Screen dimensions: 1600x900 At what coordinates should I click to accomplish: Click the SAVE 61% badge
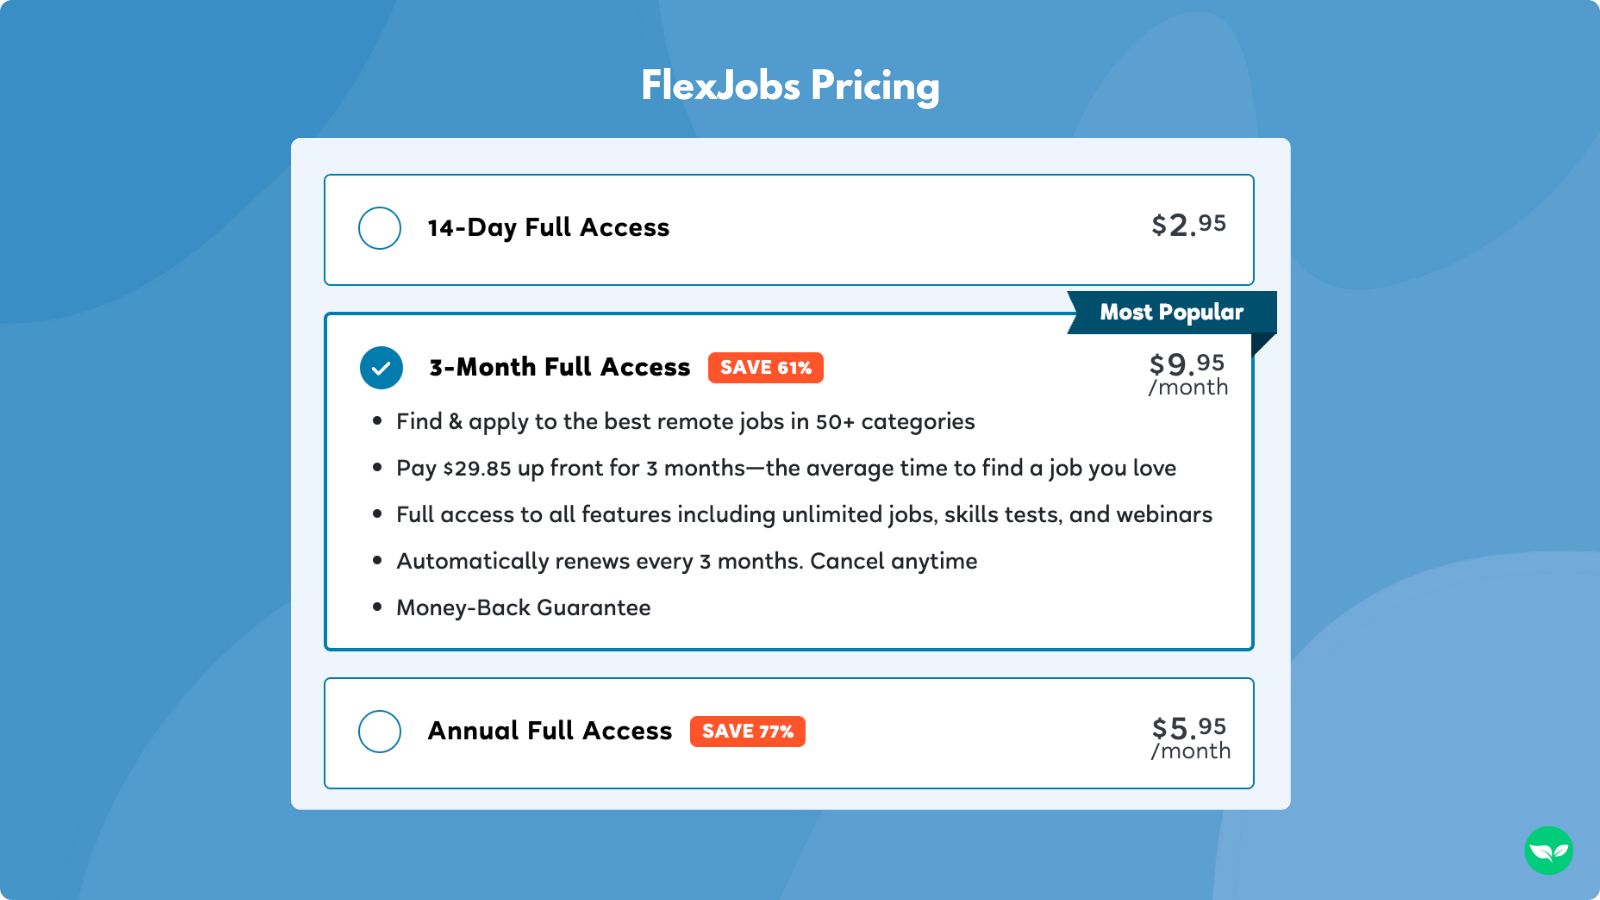click(x=765, y=367)
